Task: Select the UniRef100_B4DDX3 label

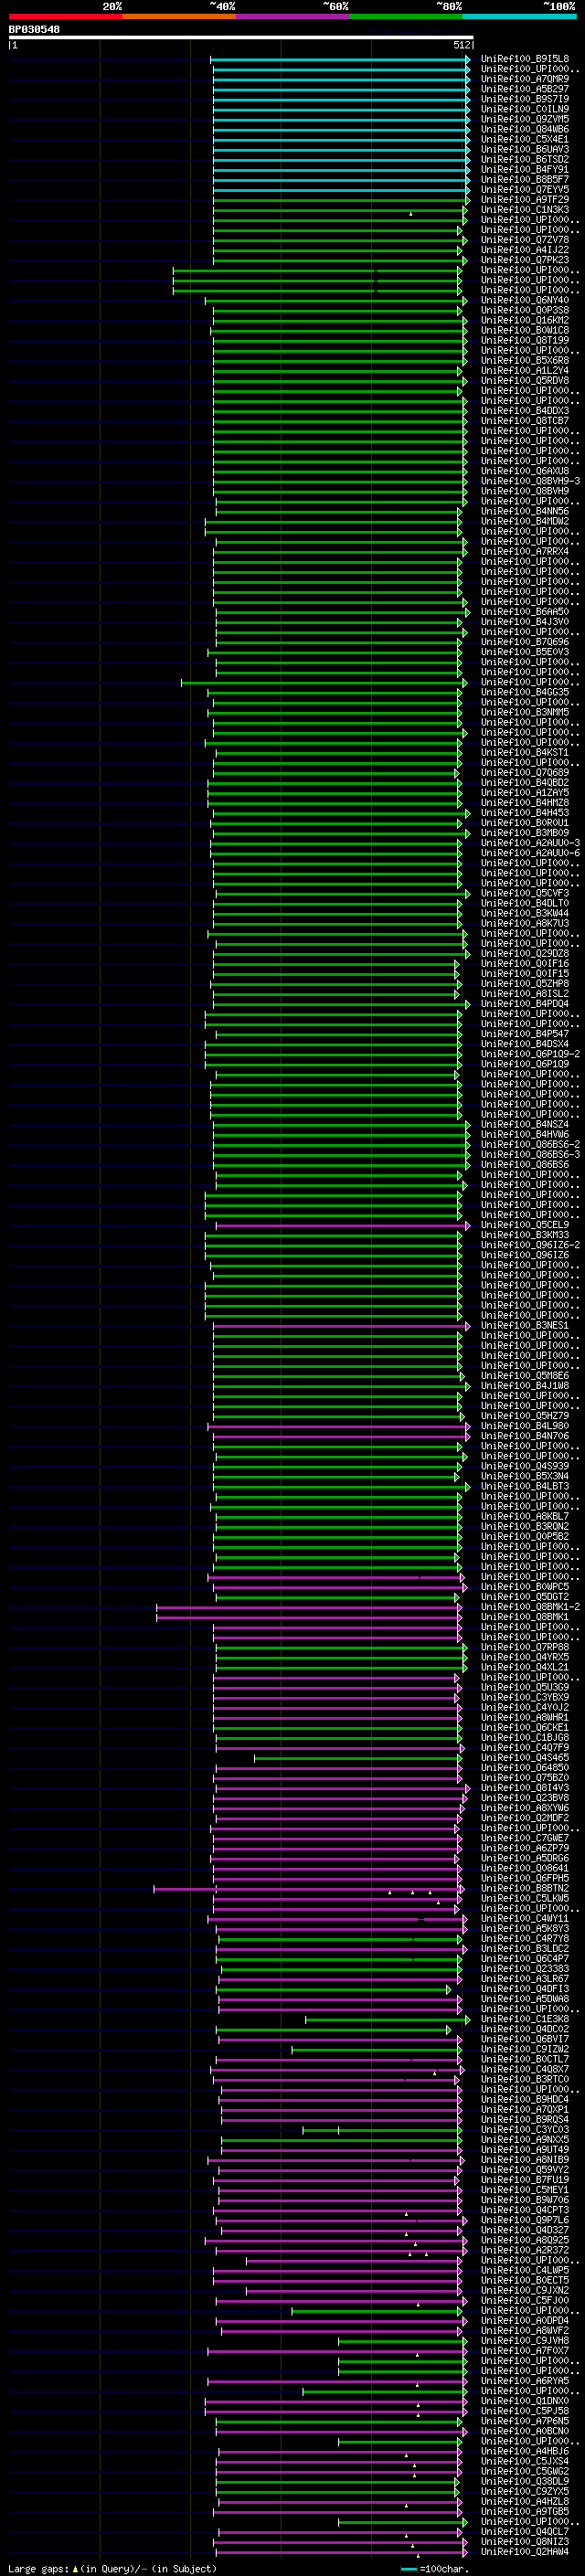Action: 525,410
